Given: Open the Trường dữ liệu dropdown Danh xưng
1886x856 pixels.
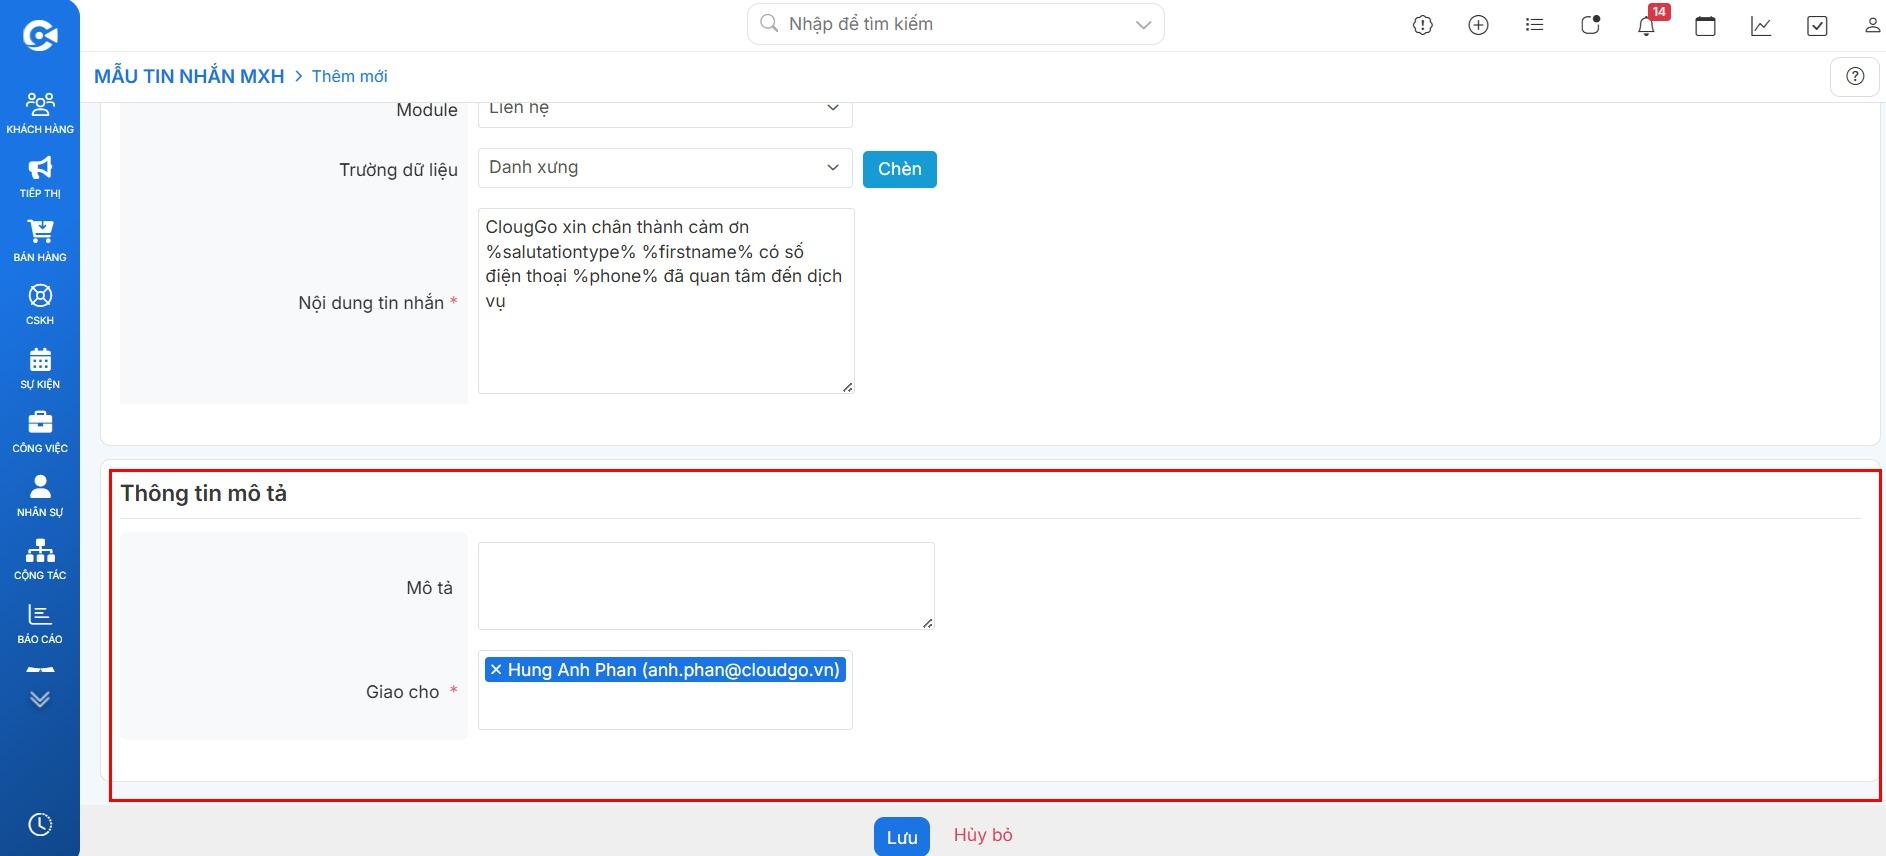Looking at the screenshot, I should point(665,168).
